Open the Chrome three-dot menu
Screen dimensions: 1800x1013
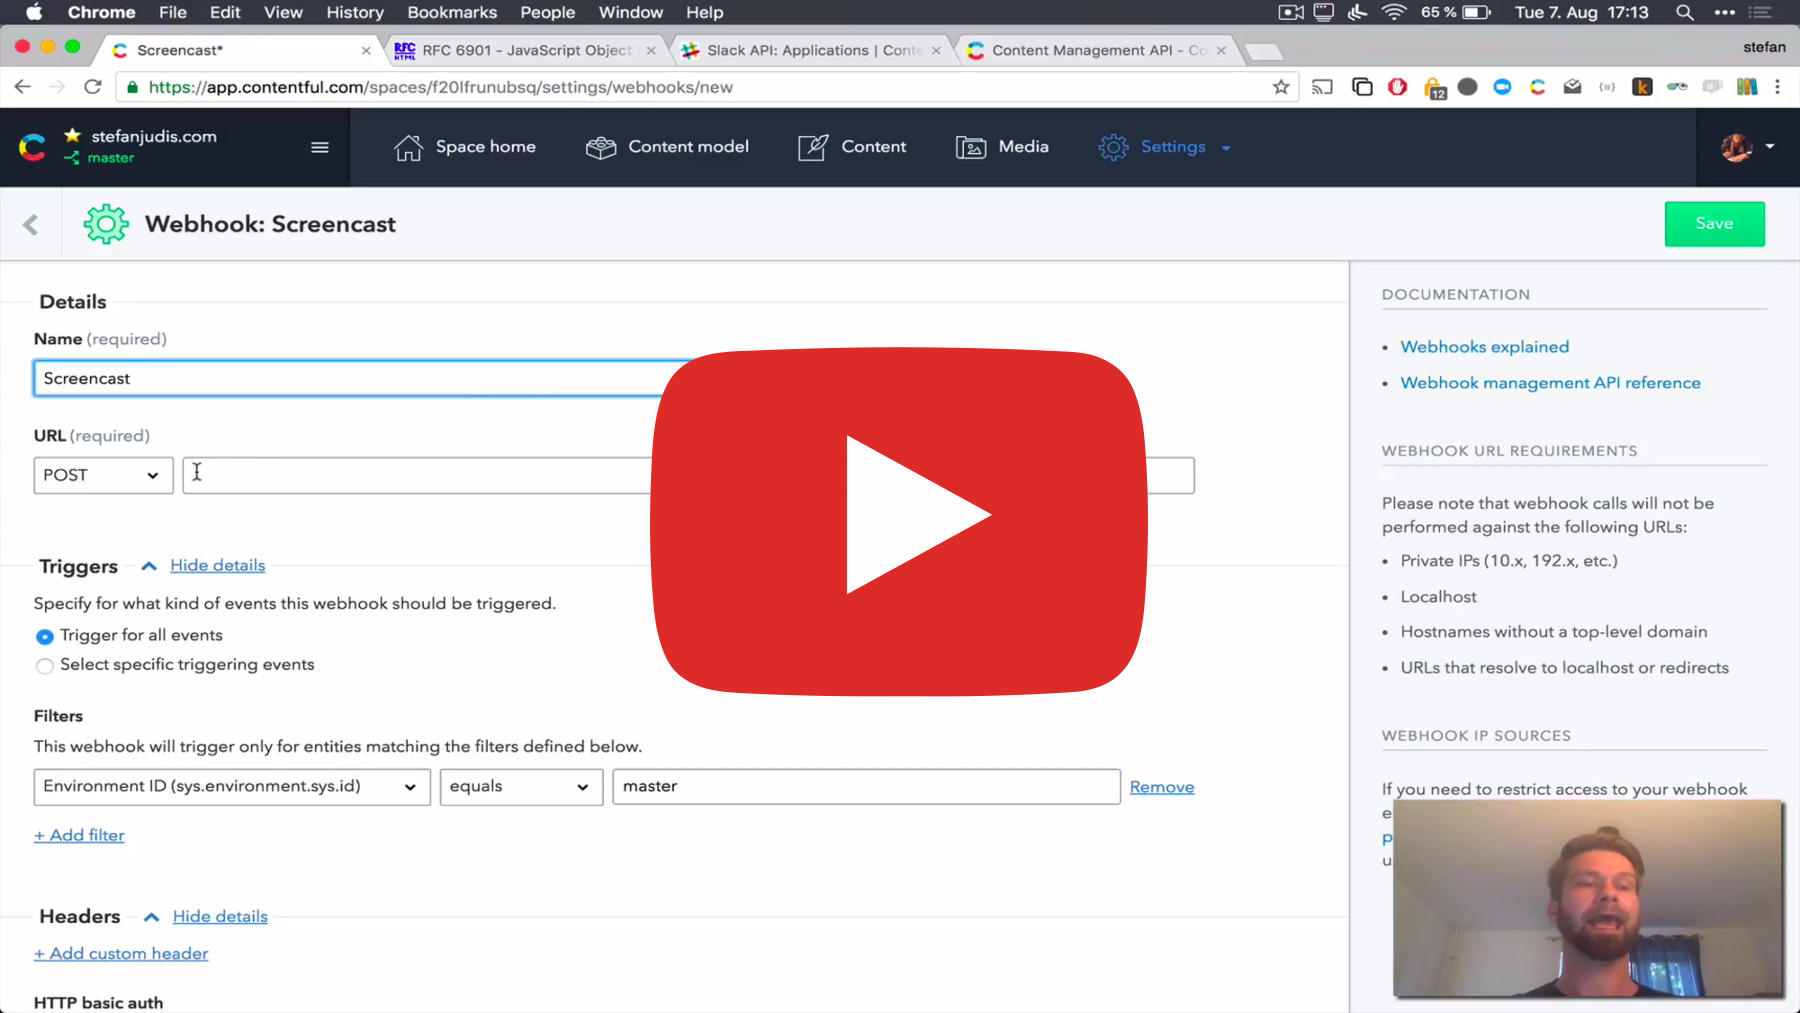tap(1778, 87)
